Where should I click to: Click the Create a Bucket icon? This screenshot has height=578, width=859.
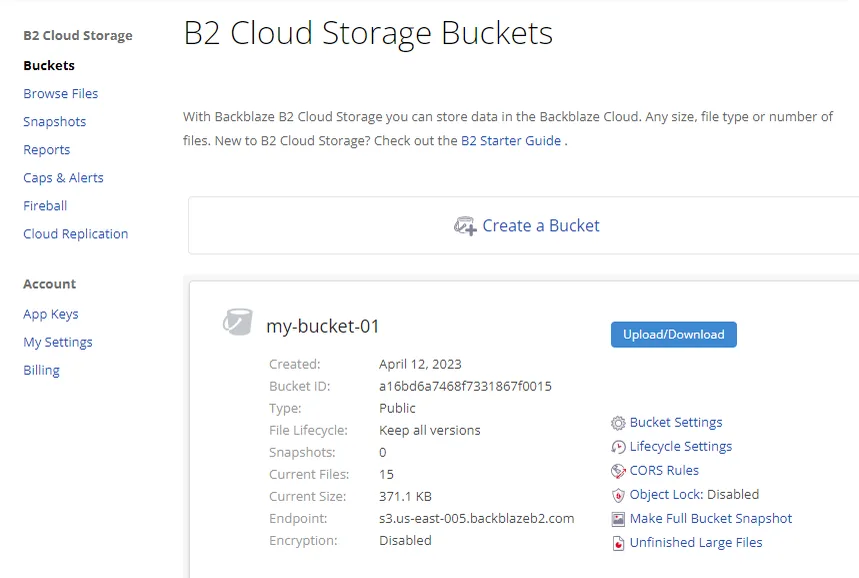[x=465, y=226]
